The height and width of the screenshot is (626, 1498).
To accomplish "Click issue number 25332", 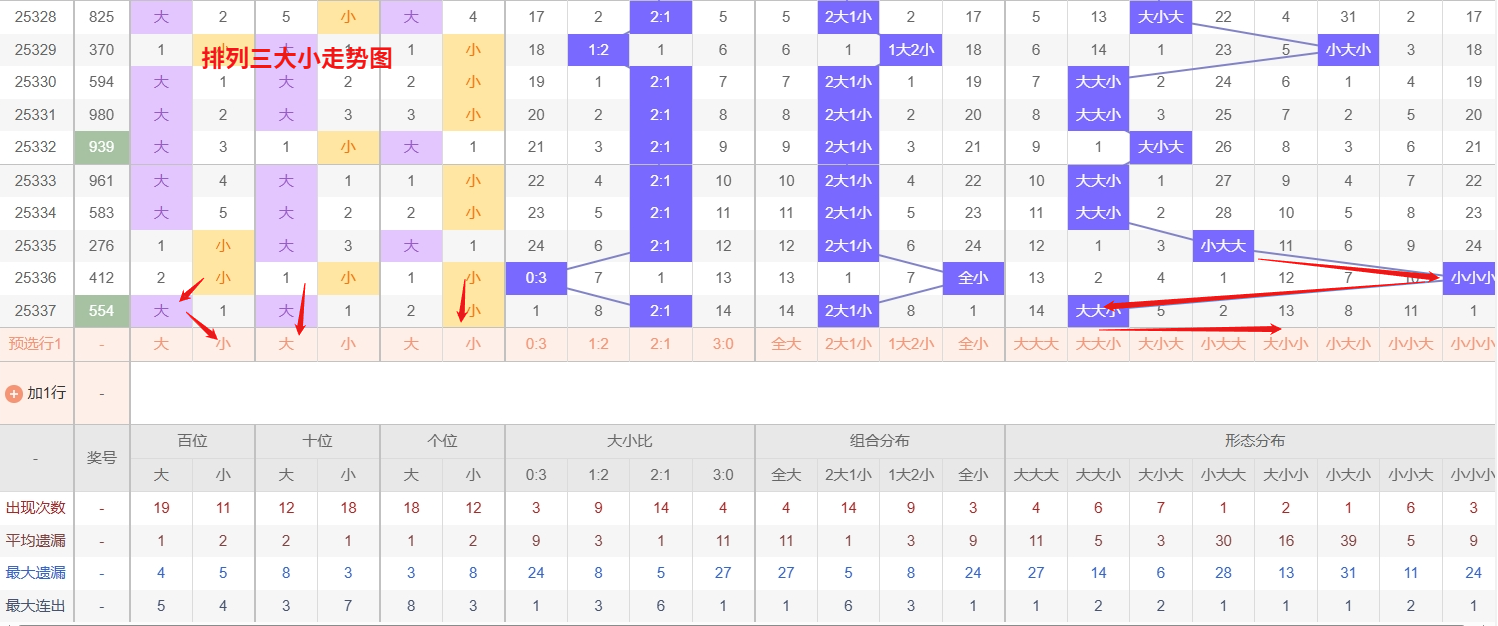I will click(x=36, y=147).
